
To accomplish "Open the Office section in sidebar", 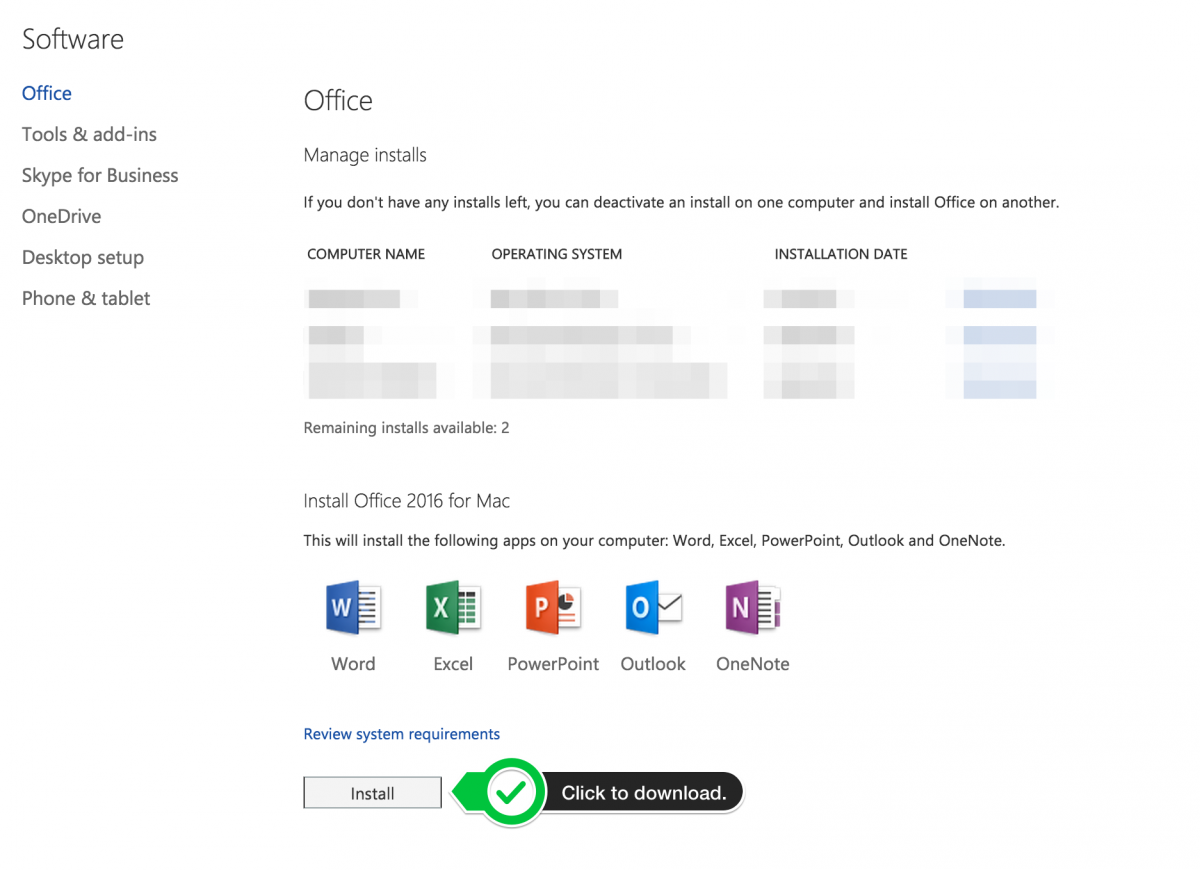I will (46, 93).
